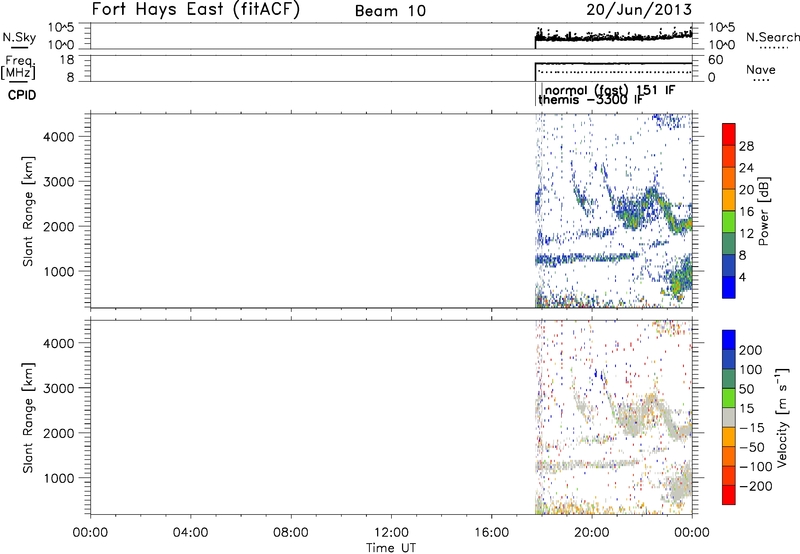Viewport: 800px width, 554px height.
Task: Select the 8–12 dB teal Power segment
Action: tap(729, 244)
